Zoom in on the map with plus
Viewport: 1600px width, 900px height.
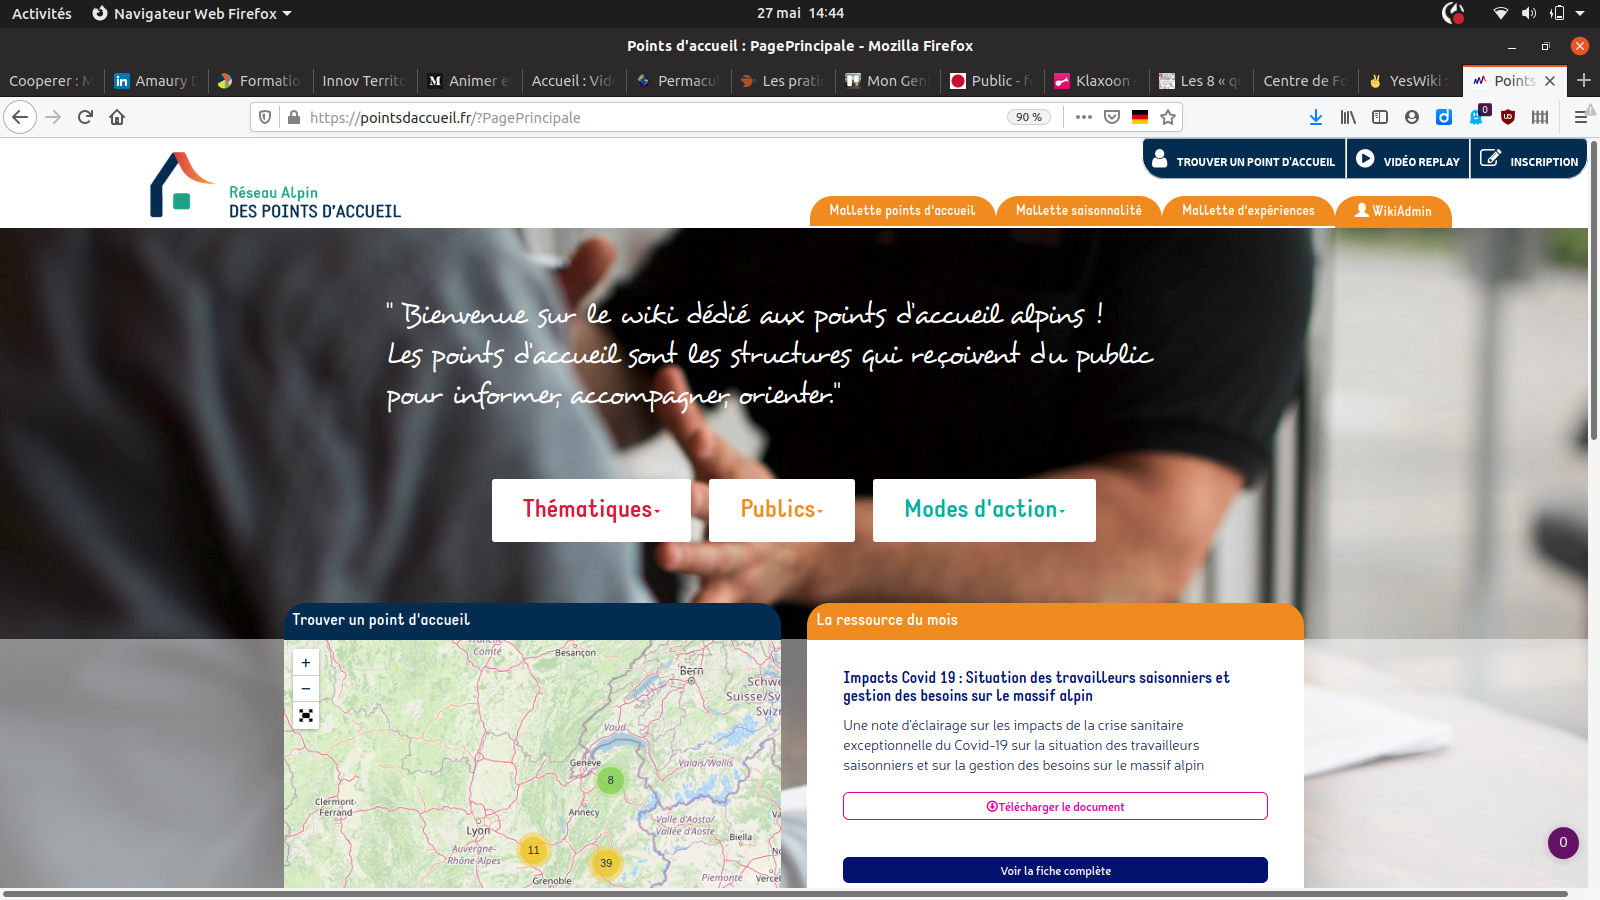click(x=306, y=662)
